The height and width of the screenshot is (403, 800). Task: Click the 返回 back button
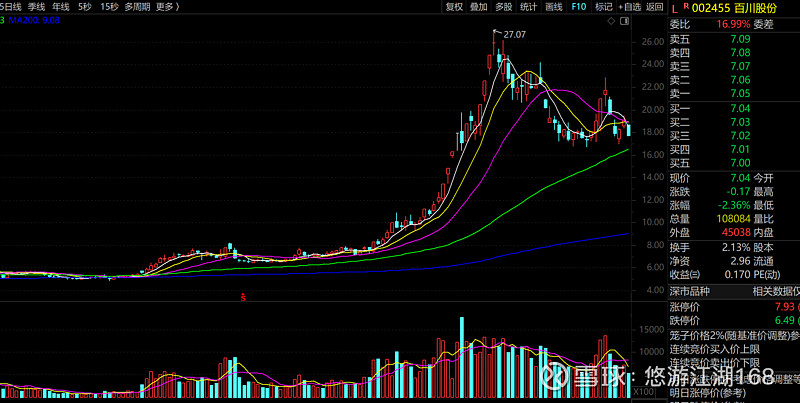pos(654,6)
